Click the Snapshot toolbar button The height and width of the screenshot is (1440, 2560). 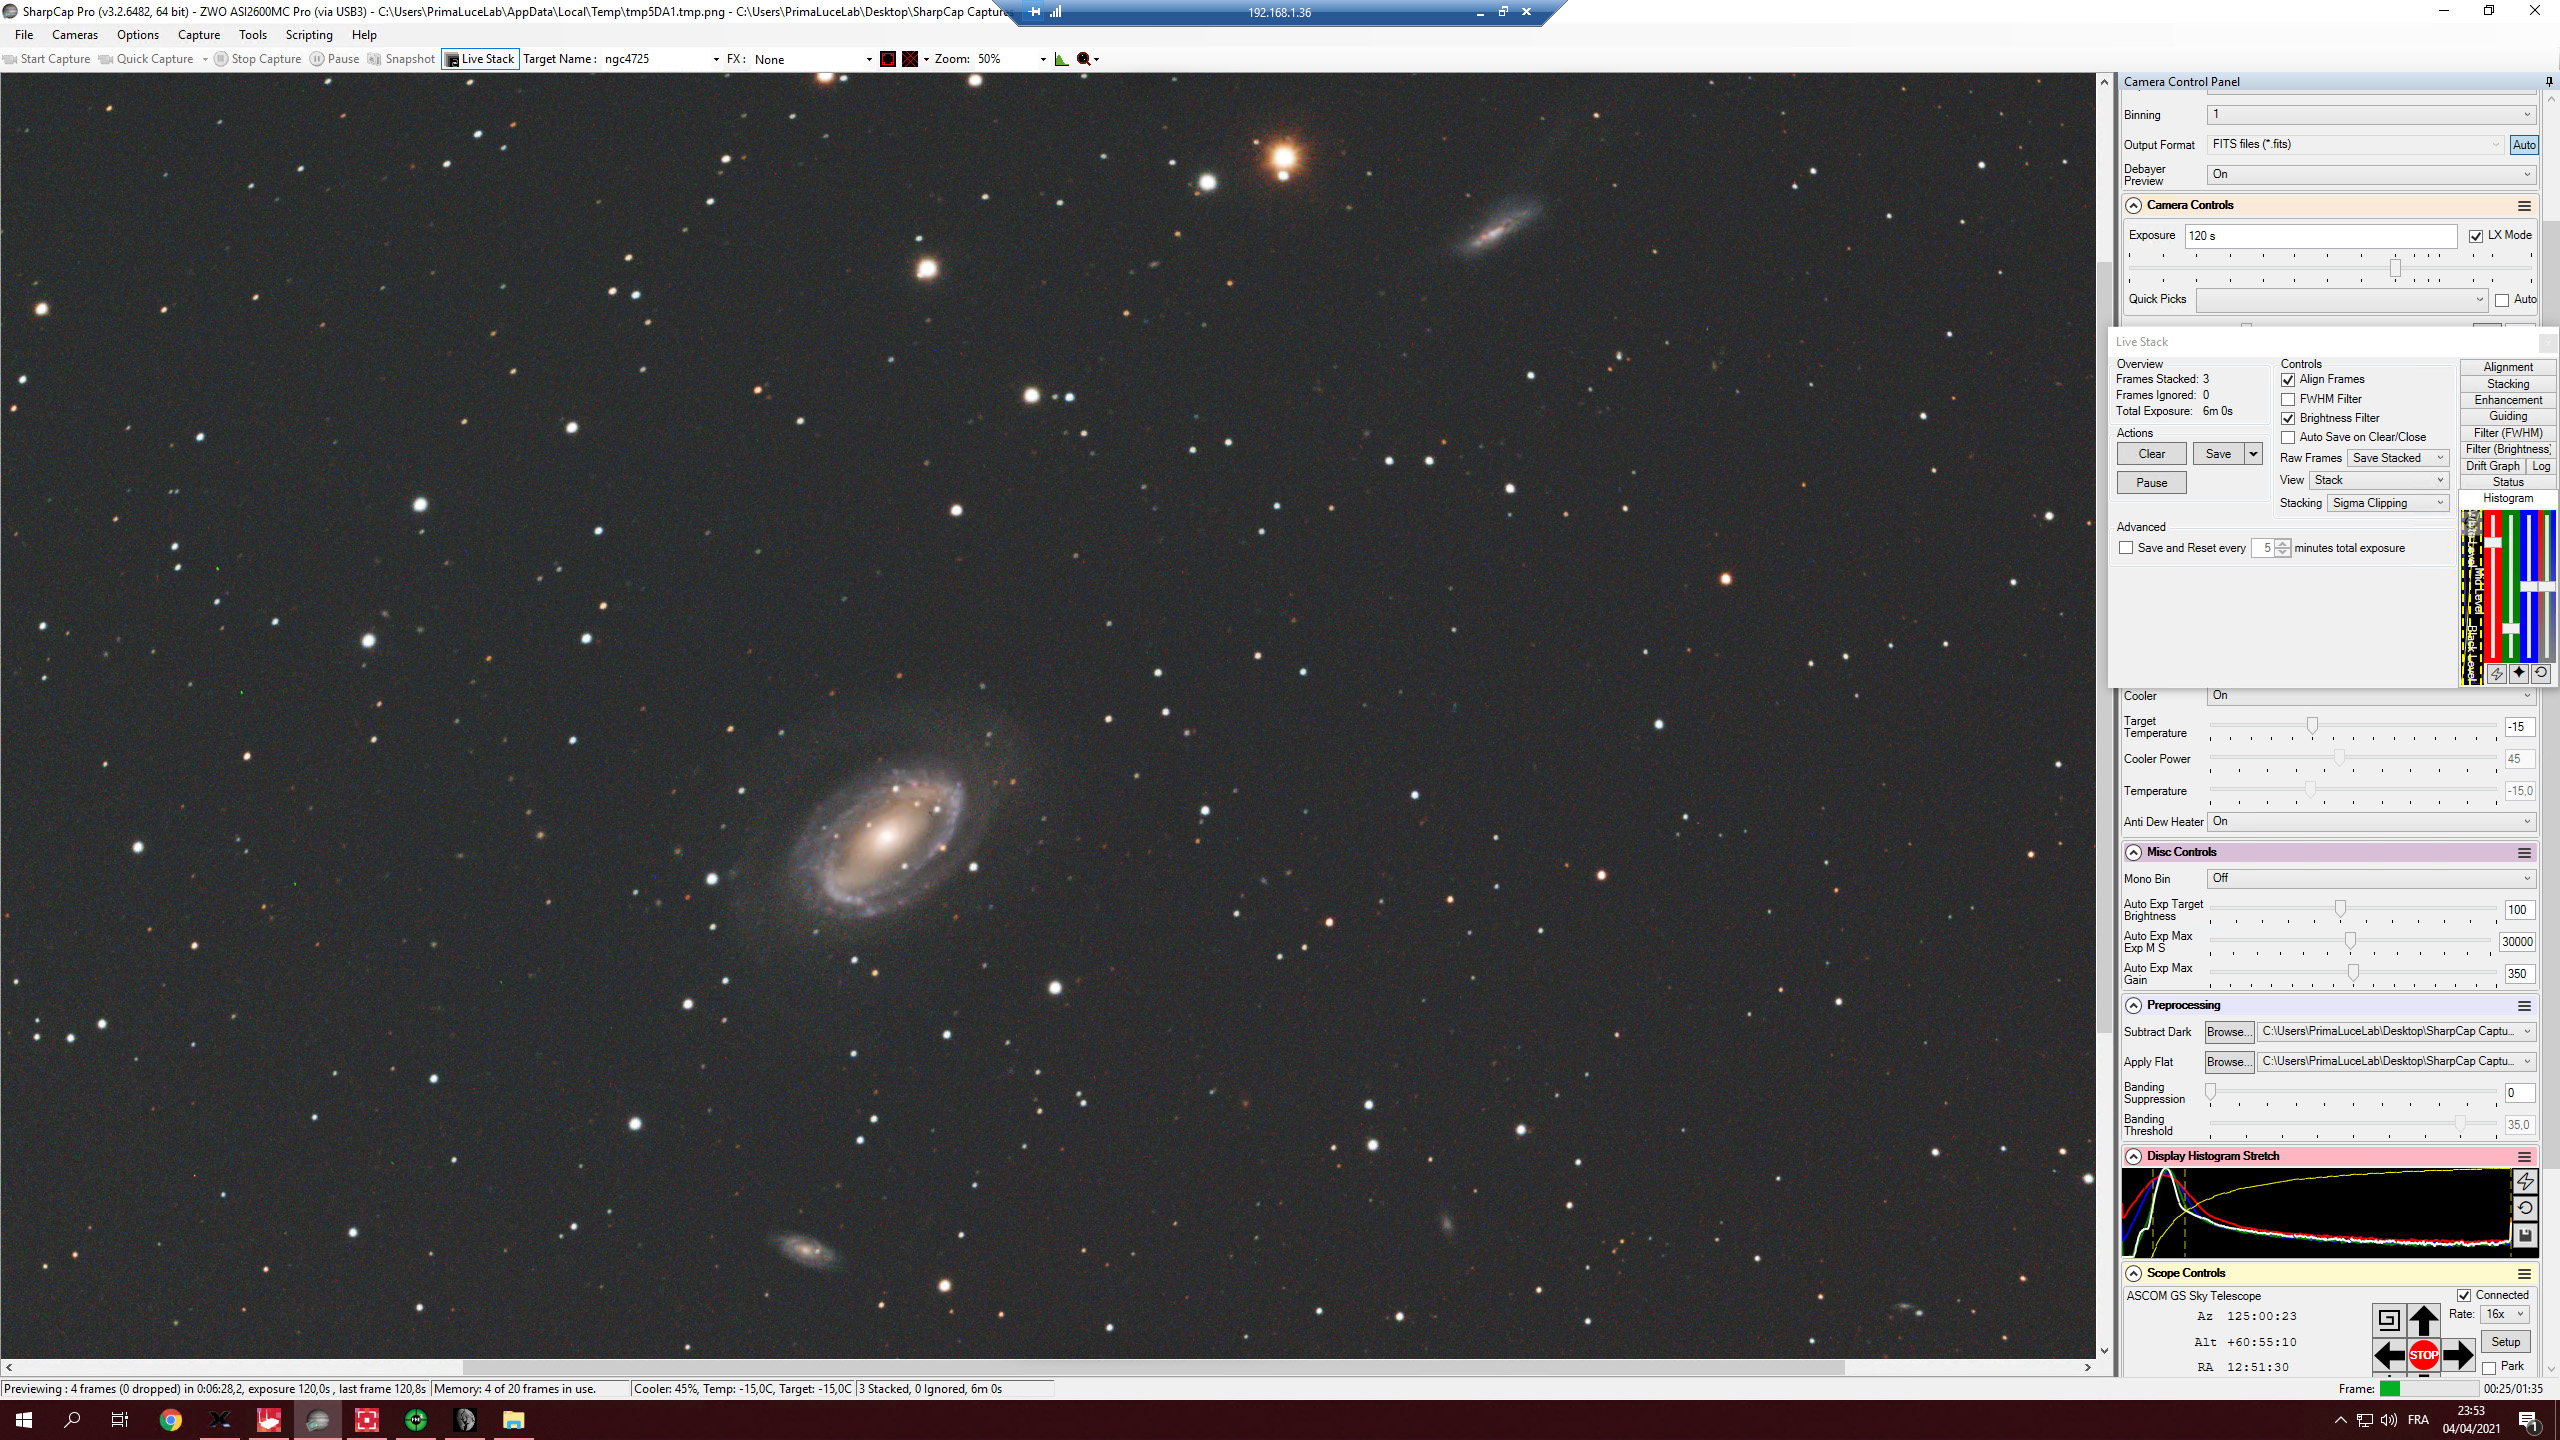401,59
